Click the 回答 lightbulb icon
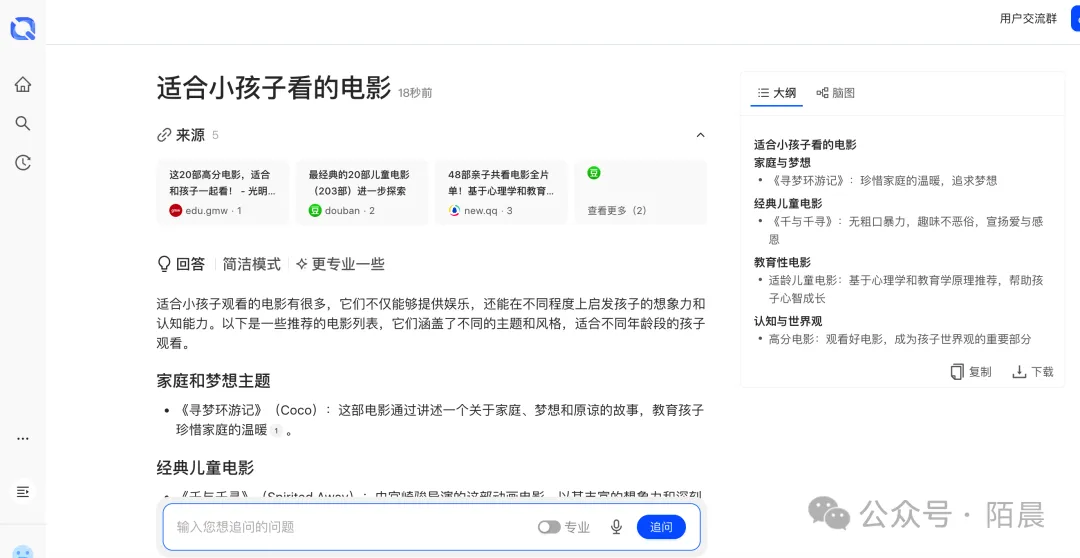1080x558 pixels. click(x=164, y=264)
